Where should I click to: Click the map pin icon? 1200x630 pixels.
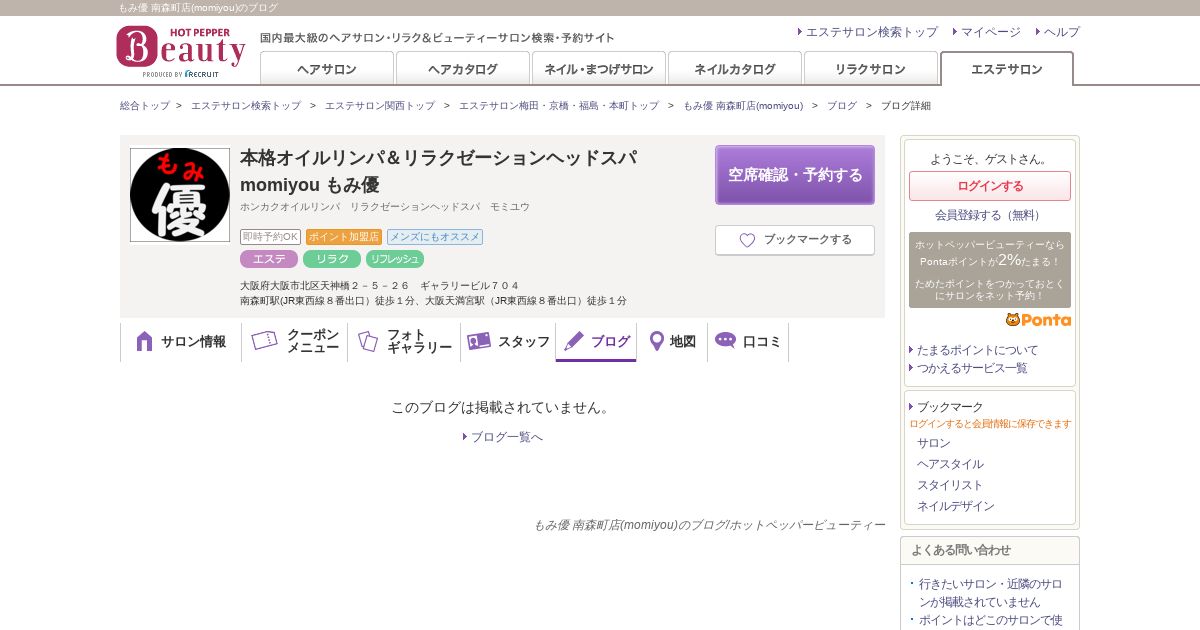pos(657,341)
